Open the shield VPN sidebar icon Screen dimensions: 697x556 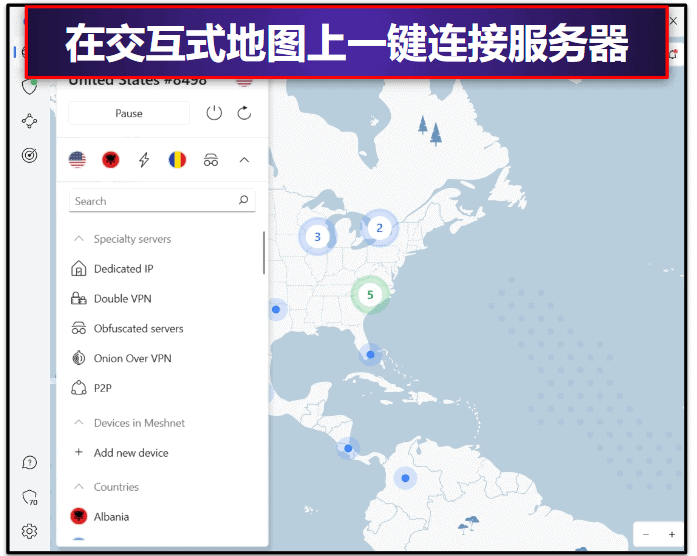30,86
